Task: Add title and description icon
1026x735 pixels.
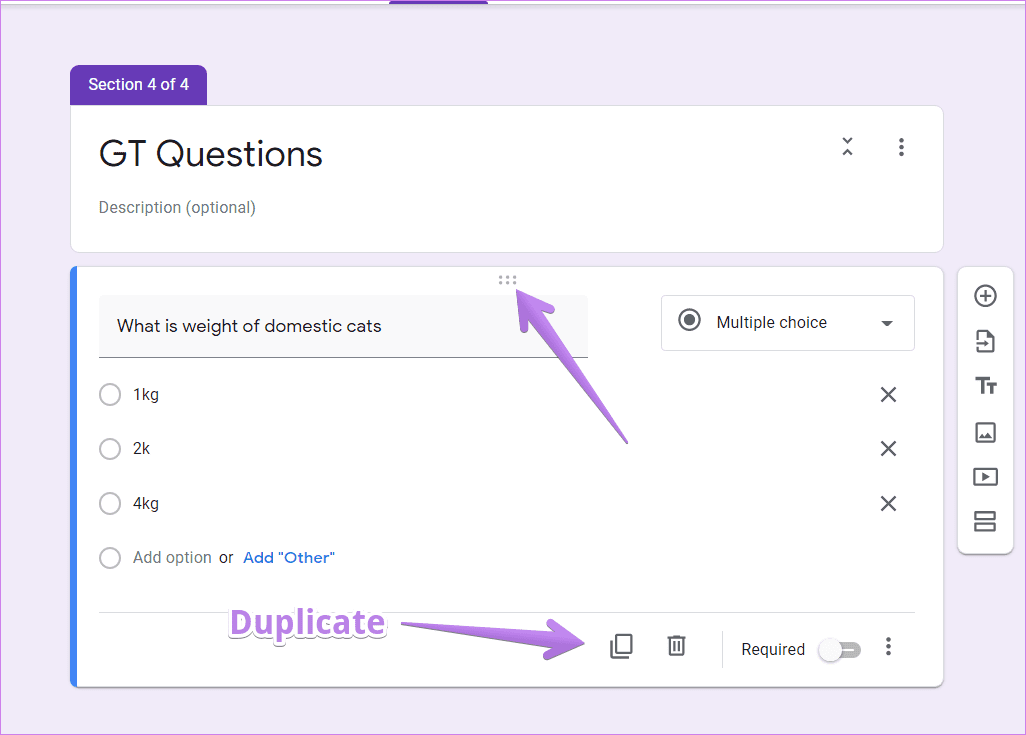Action: pyautogui.click(x=985, y=385)
